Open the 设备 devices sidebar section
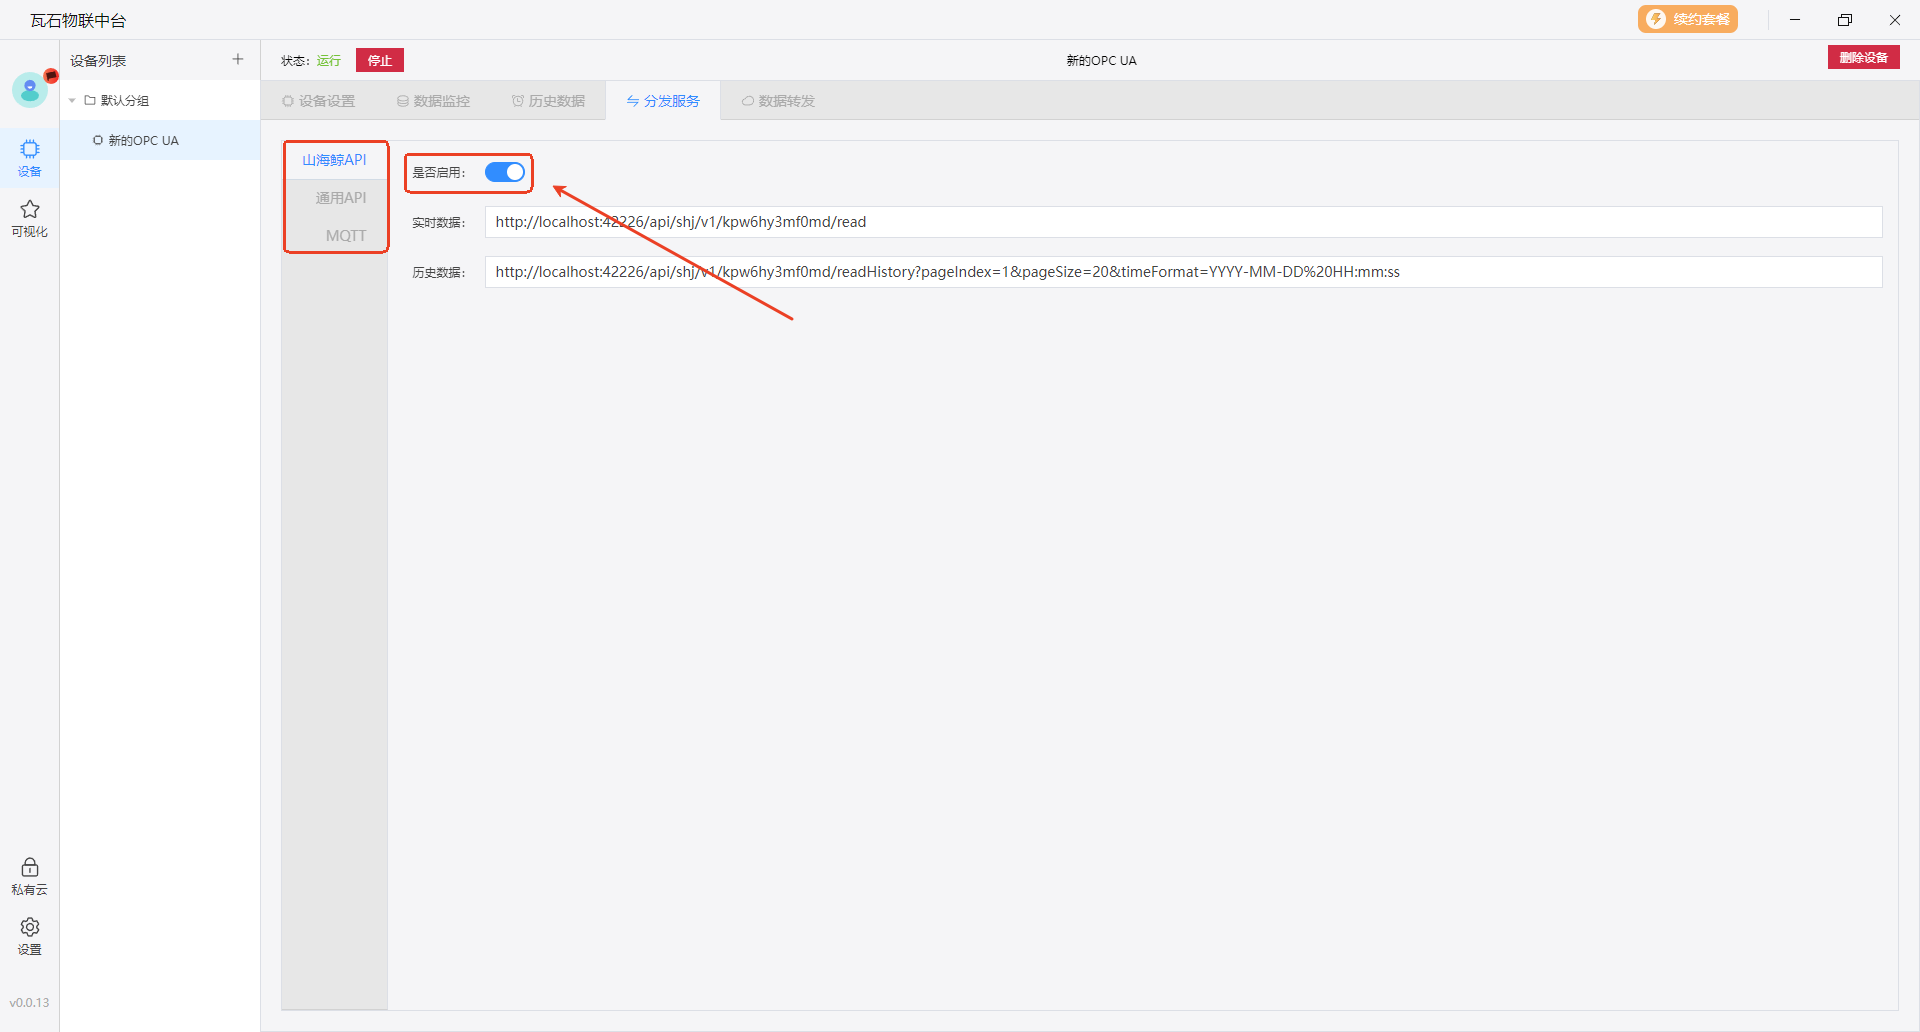Image resolution: width=1920 pixels, height=1032 pixels. coord(30,158)
